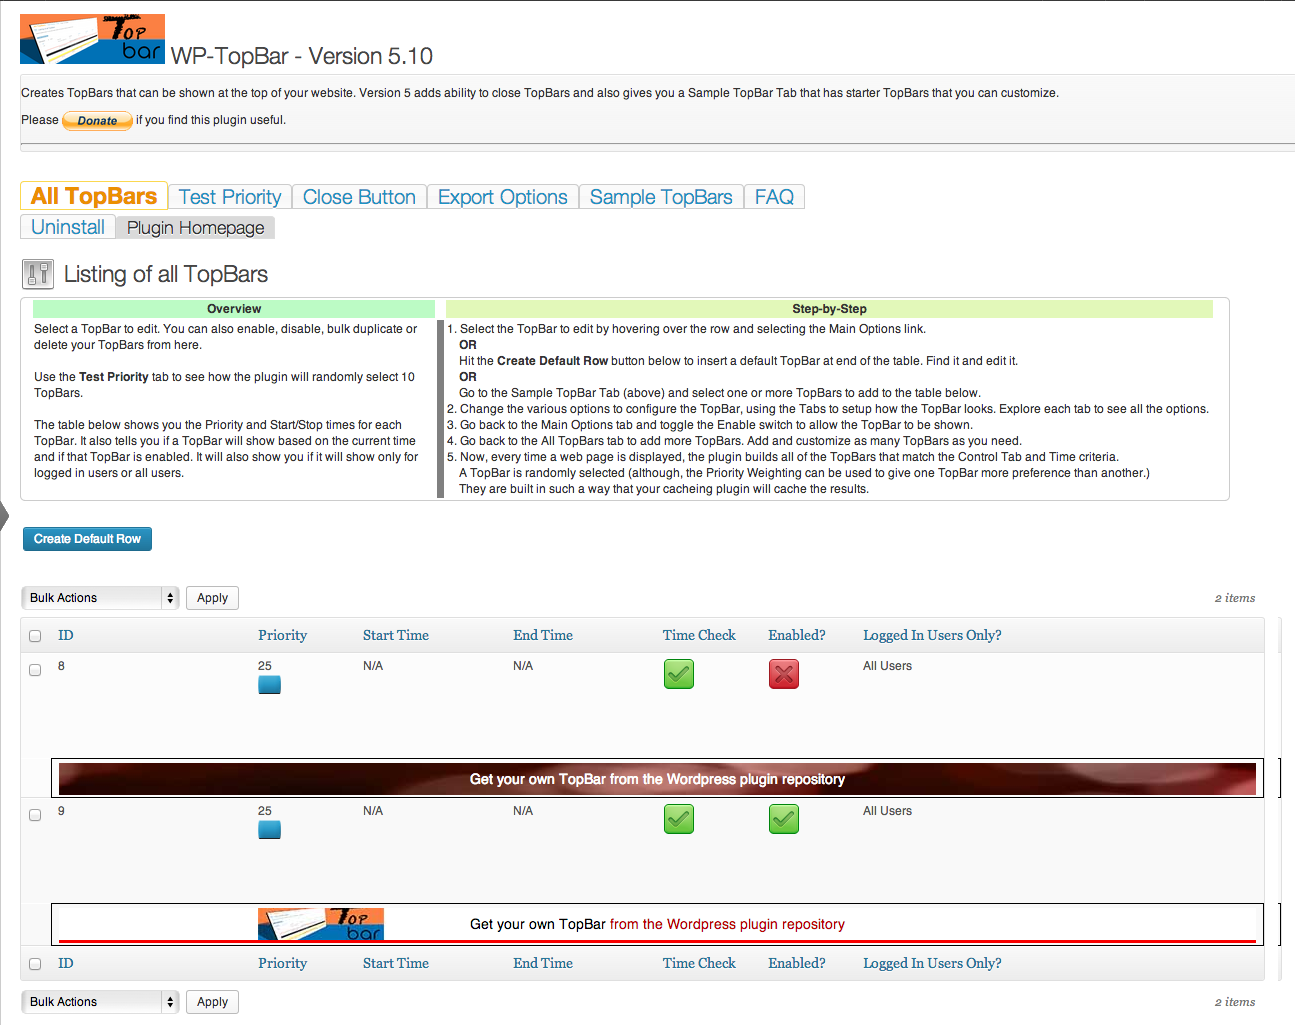Click green Time Check icon for row 8

[x=679, y=674]
